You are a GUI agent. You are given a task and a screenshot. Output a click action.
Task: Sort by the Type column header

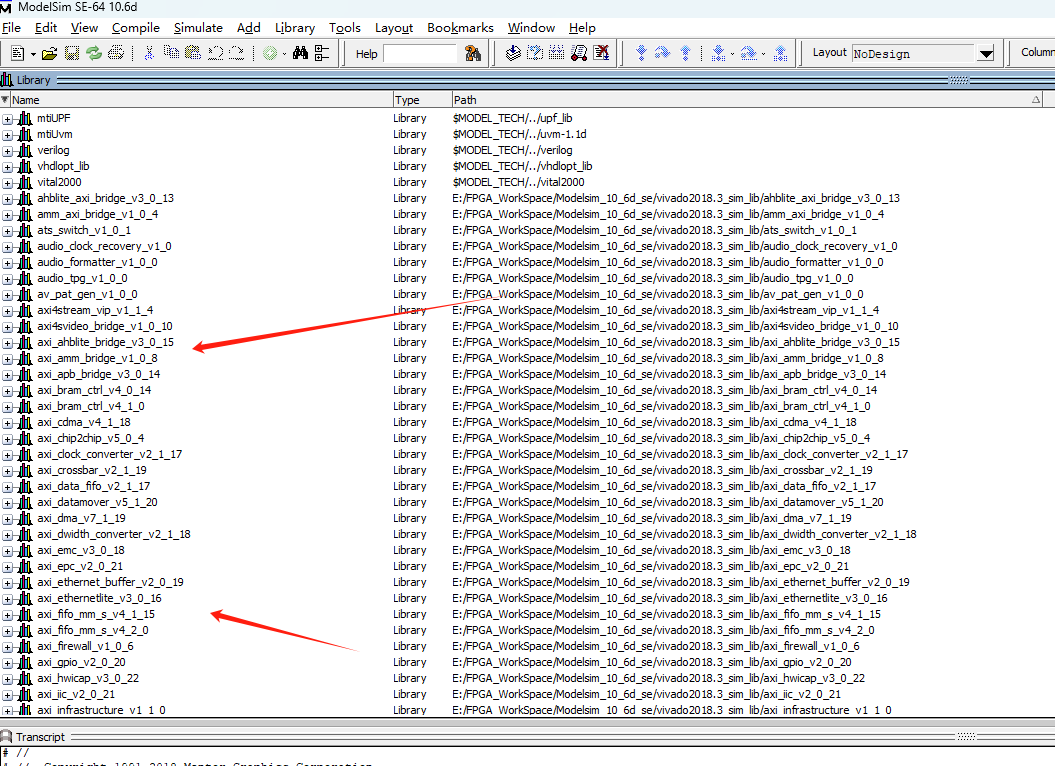pos(423,100)
